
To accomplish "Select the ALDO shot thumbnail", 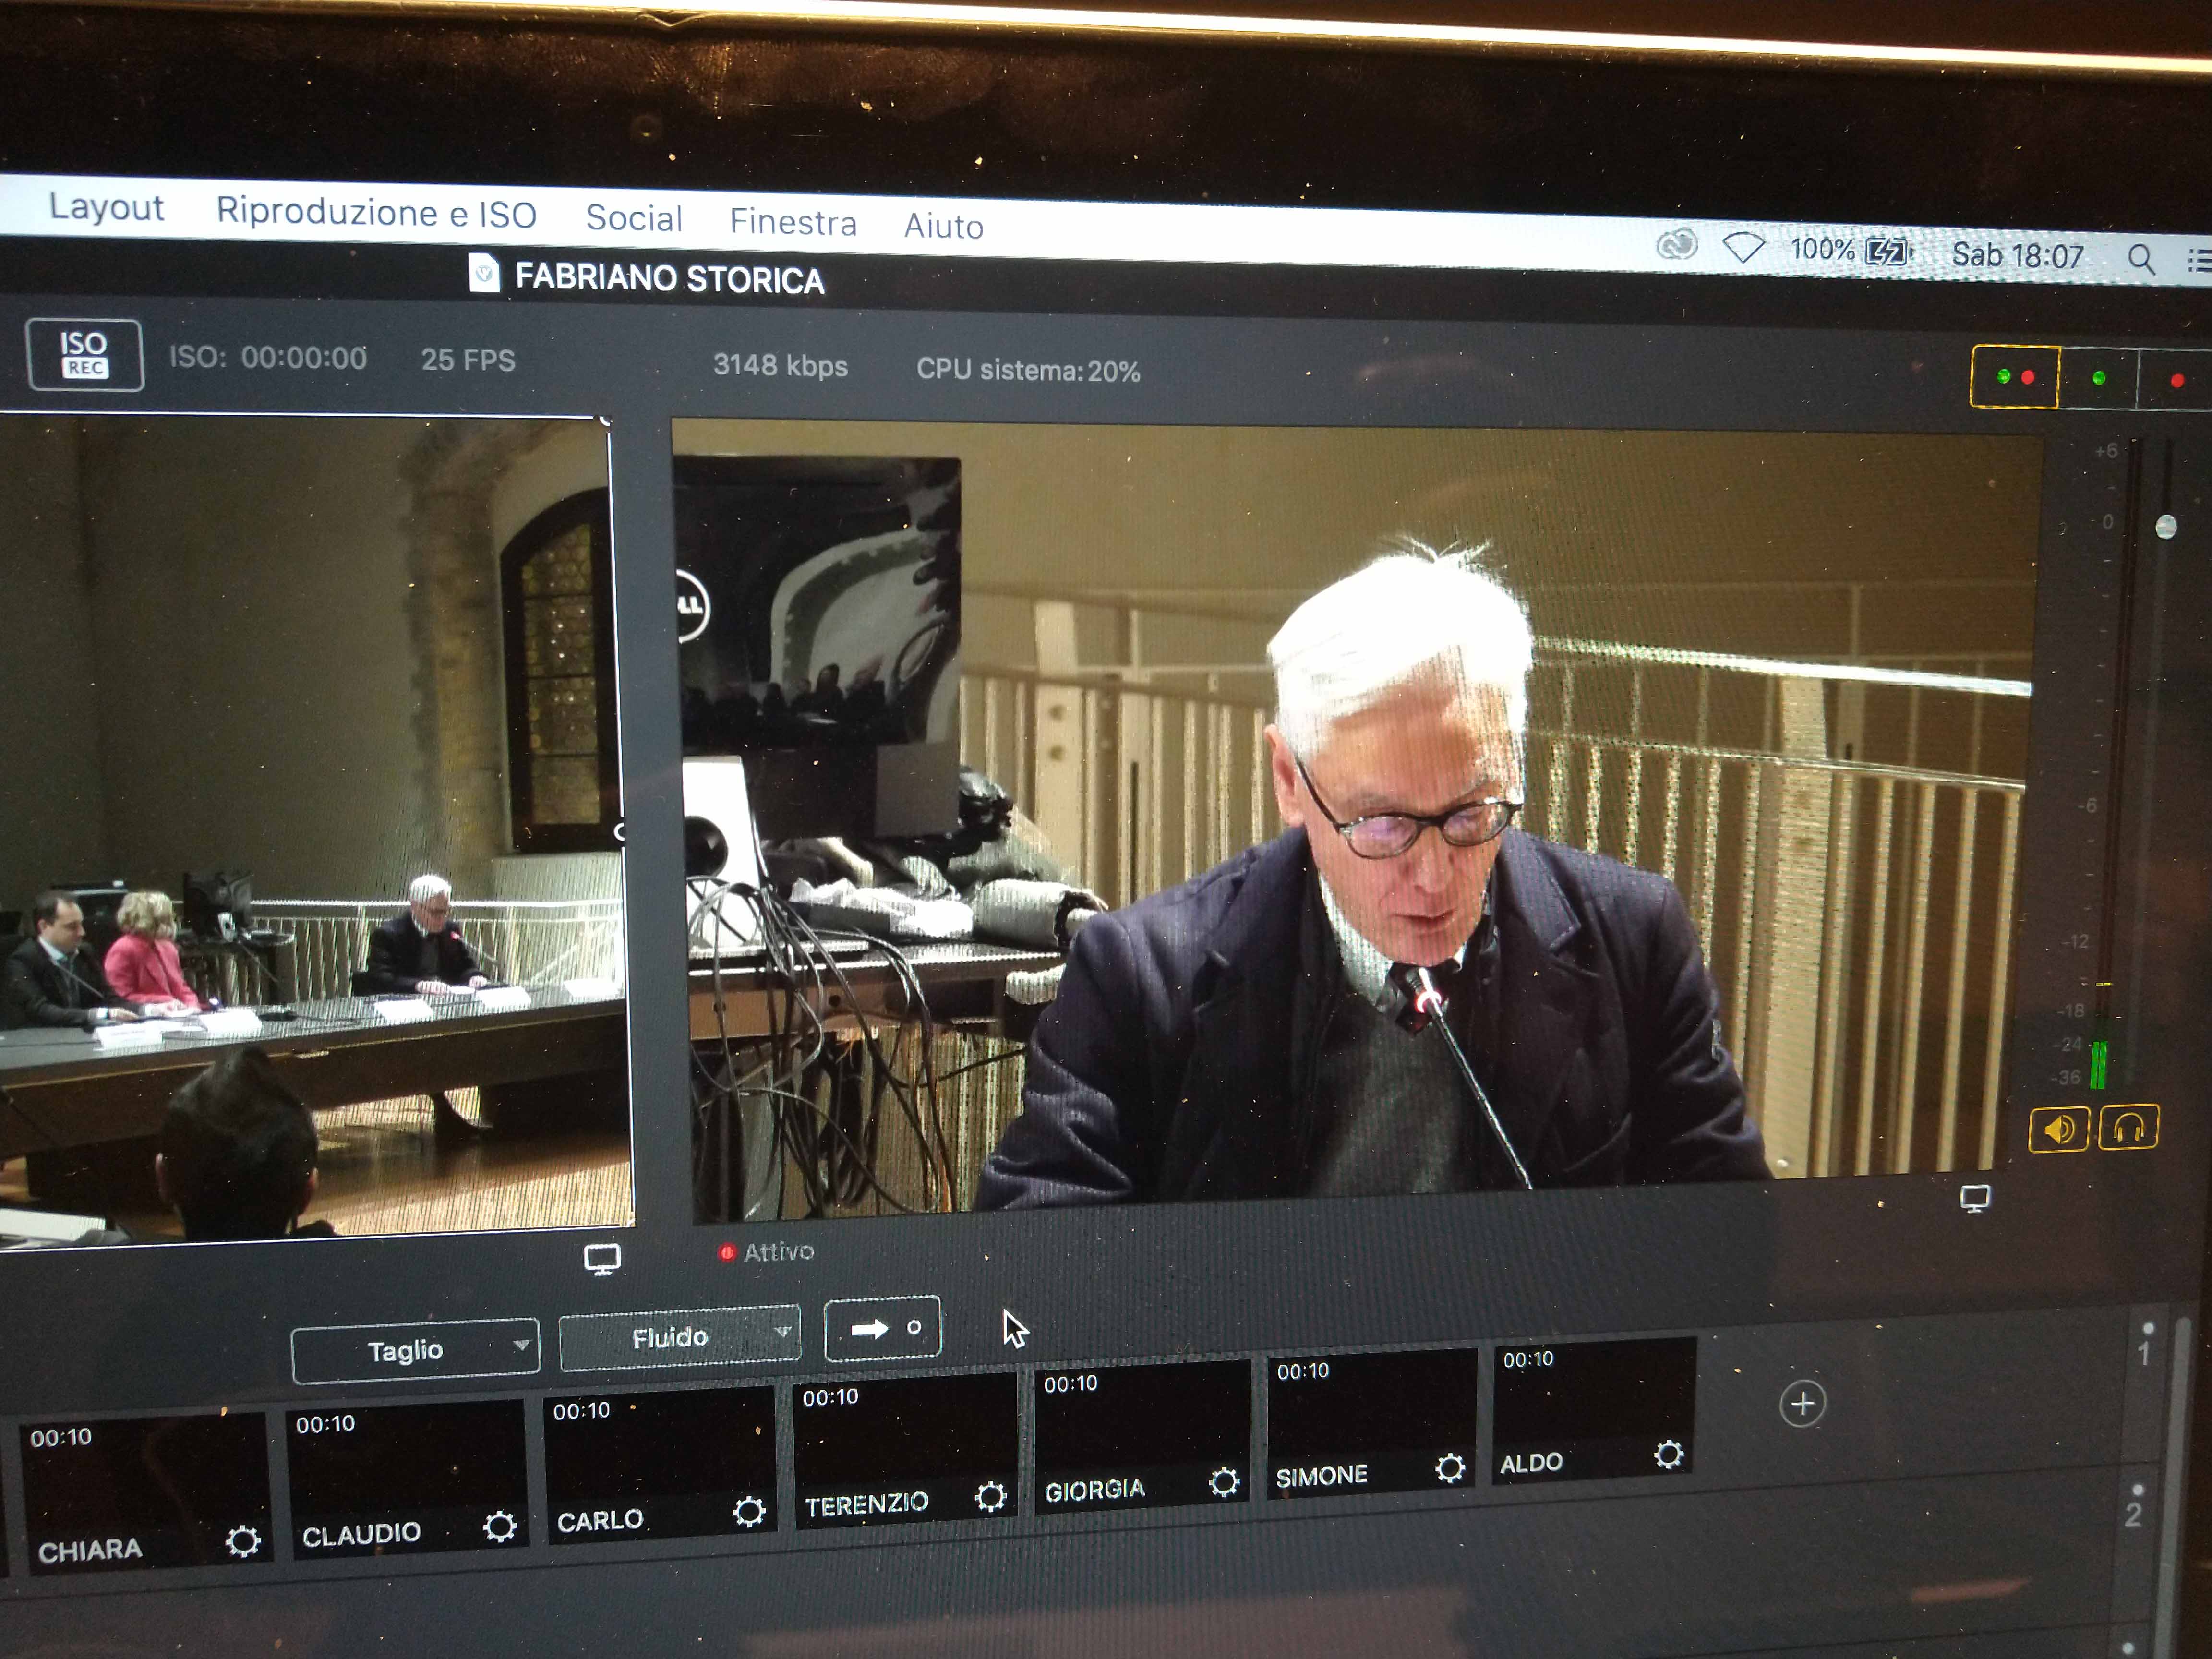I will [x=1594, y=1410].
